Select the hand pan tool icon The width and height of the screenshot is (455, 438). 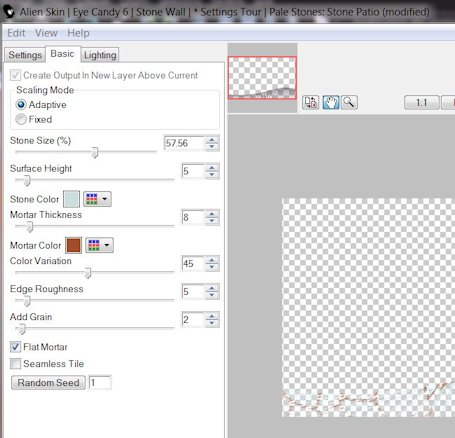pos(331,102)
